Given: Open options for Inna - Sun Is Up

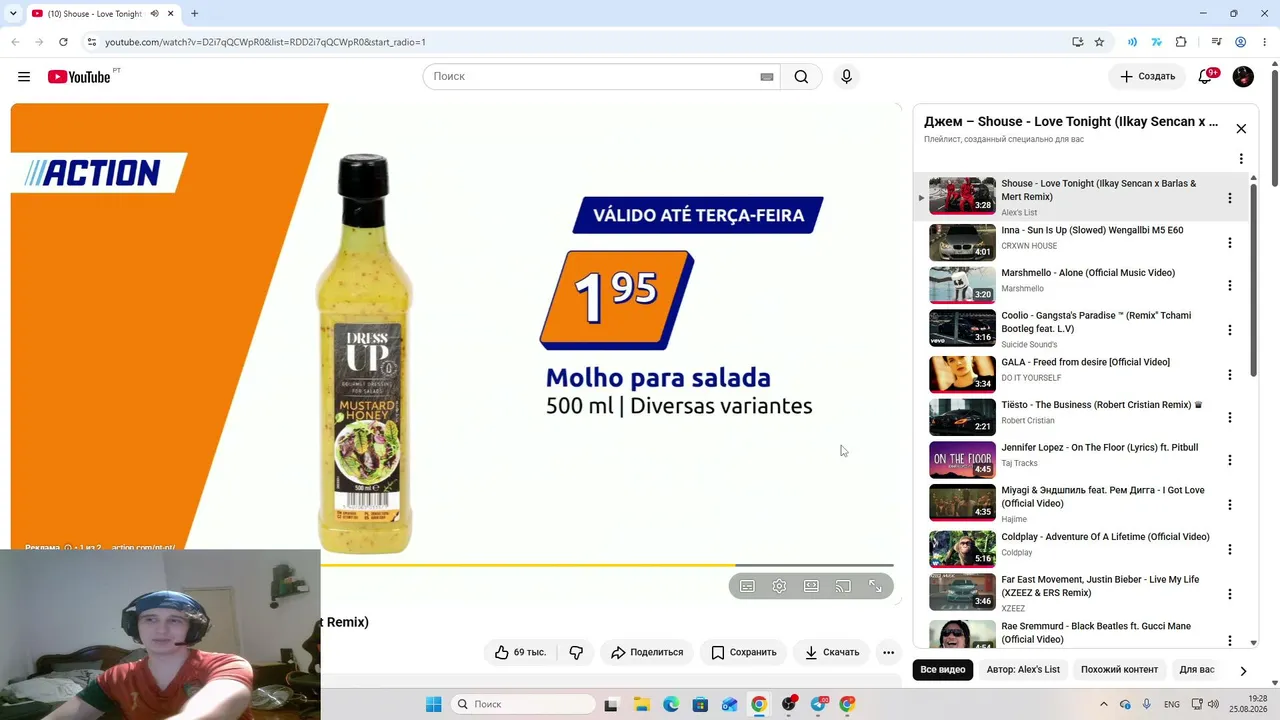Looking at the screenshot, I should 1230,242.
